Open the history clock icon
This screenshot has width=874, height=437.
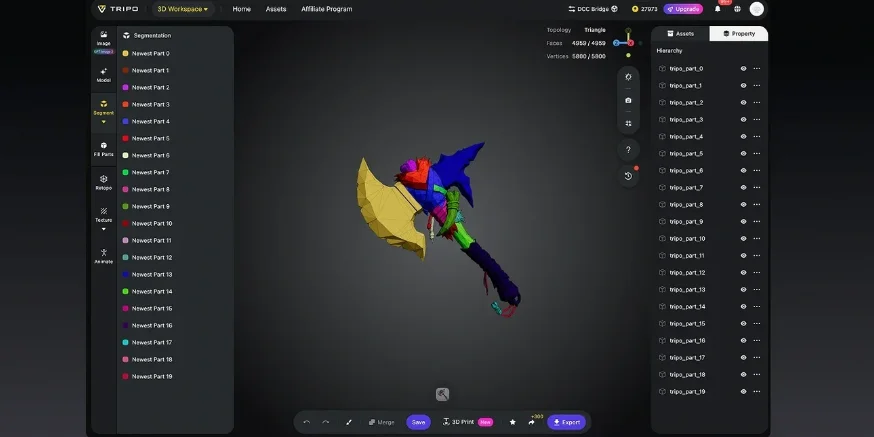point(628,176)
